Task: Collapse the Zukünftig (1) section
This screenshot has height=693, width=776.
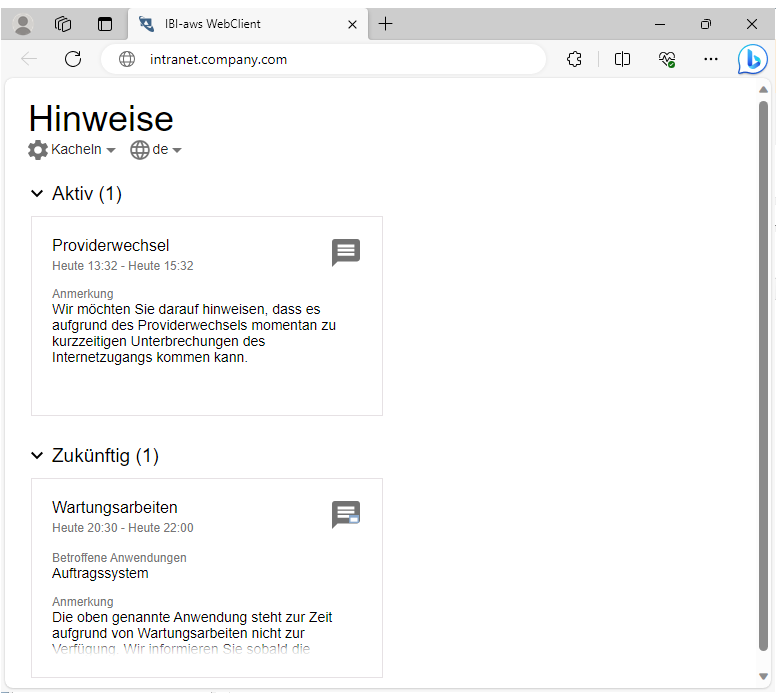Action: click(37, 456)
